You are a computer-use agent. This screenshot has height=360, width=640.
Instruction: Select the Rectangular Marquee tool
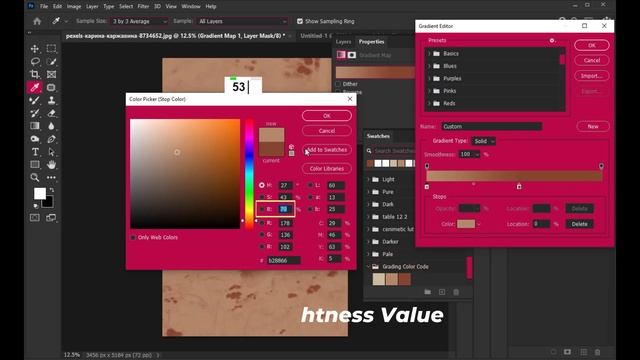pos(51,49)
